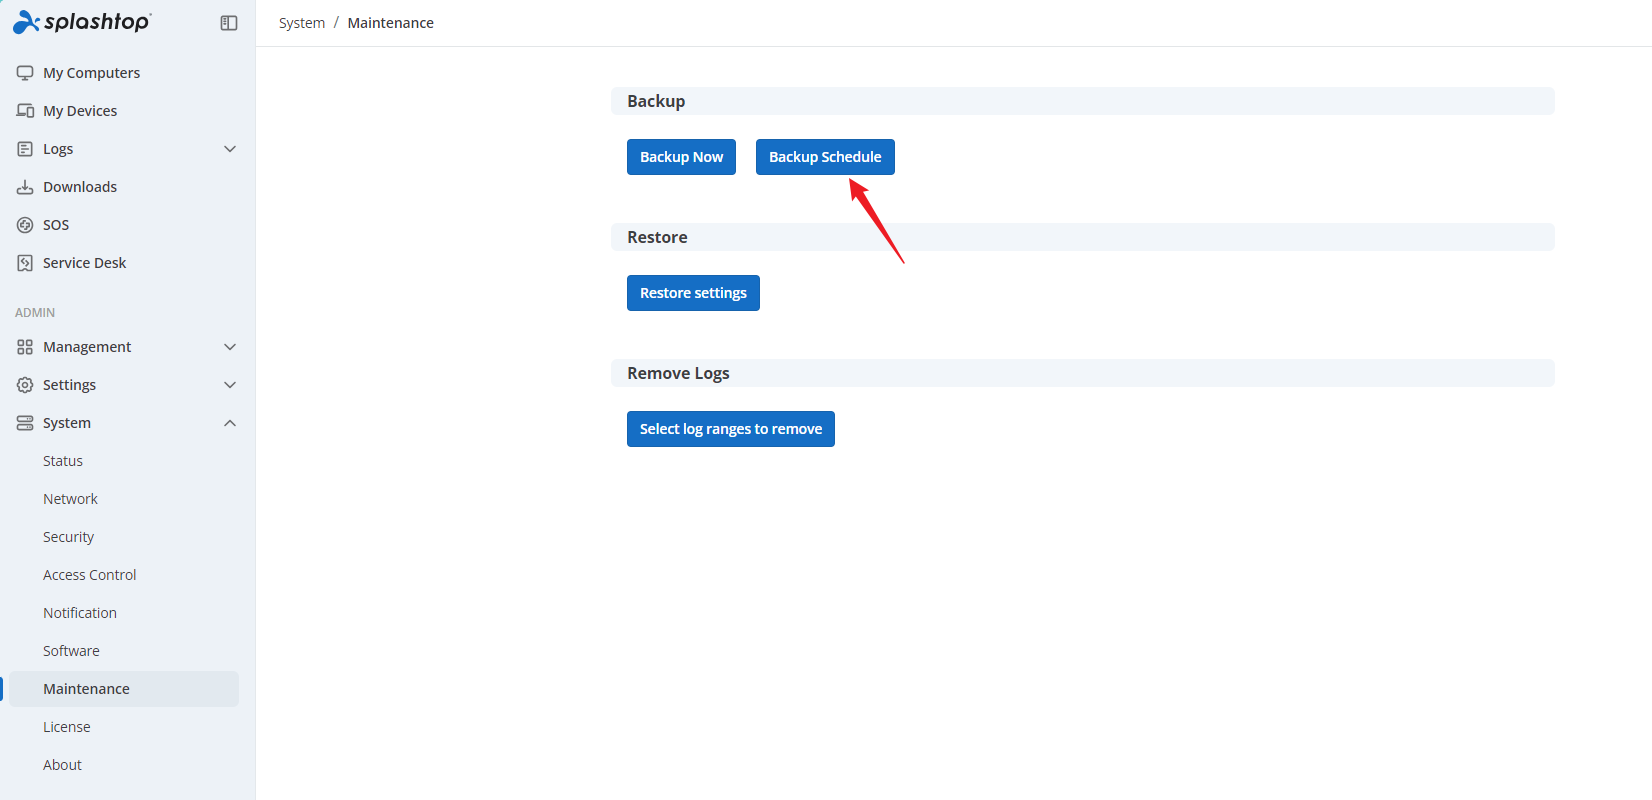Click the Backup Schedule button
The width and height of the screenshot is (1652, 800).
pyautogui.click(x=825, y=157)
